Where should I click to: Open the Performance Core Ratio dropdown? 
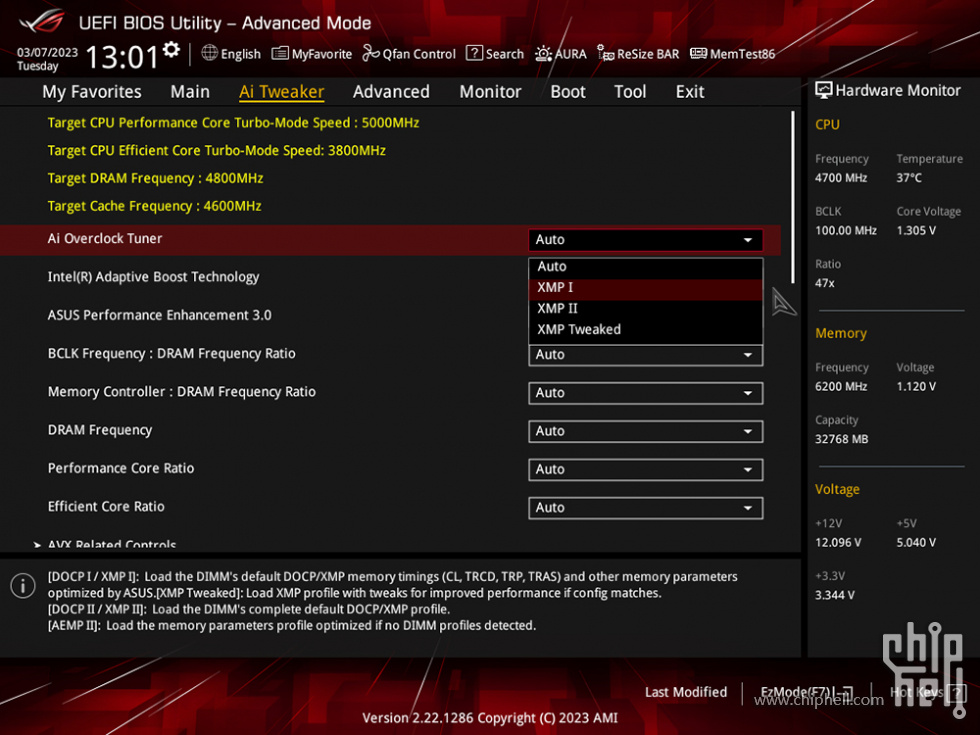645,469
